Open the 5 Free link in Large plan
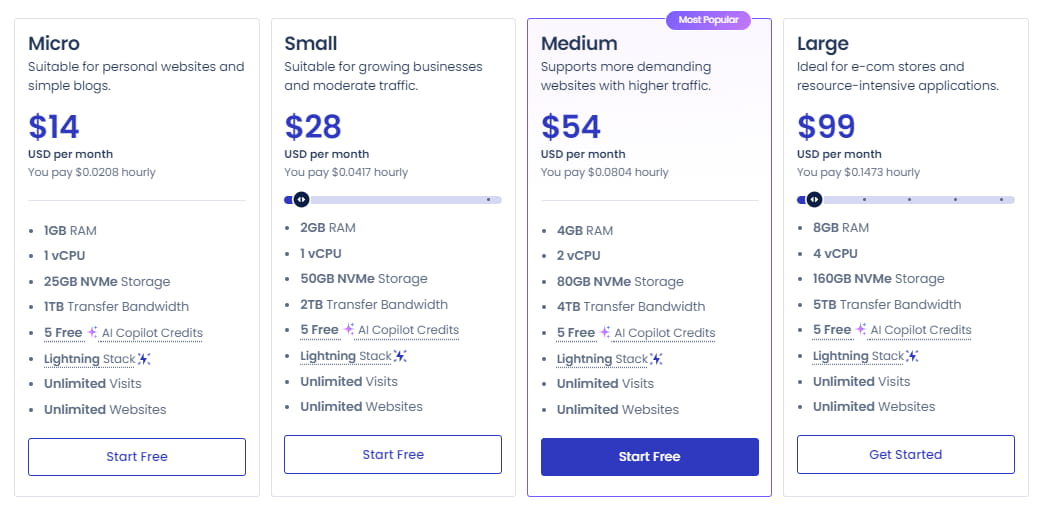The image size is (1040, 512). 832,330
